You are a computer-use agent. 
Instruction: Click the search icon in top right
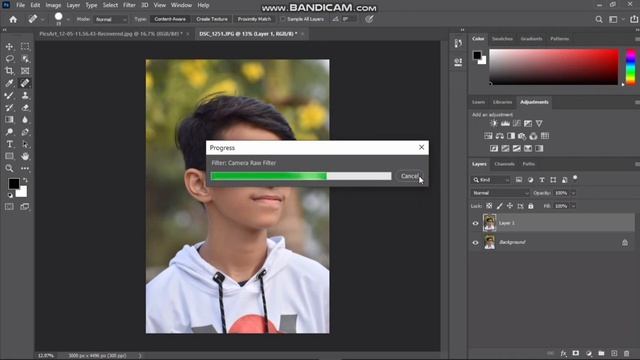click(599, 19)
